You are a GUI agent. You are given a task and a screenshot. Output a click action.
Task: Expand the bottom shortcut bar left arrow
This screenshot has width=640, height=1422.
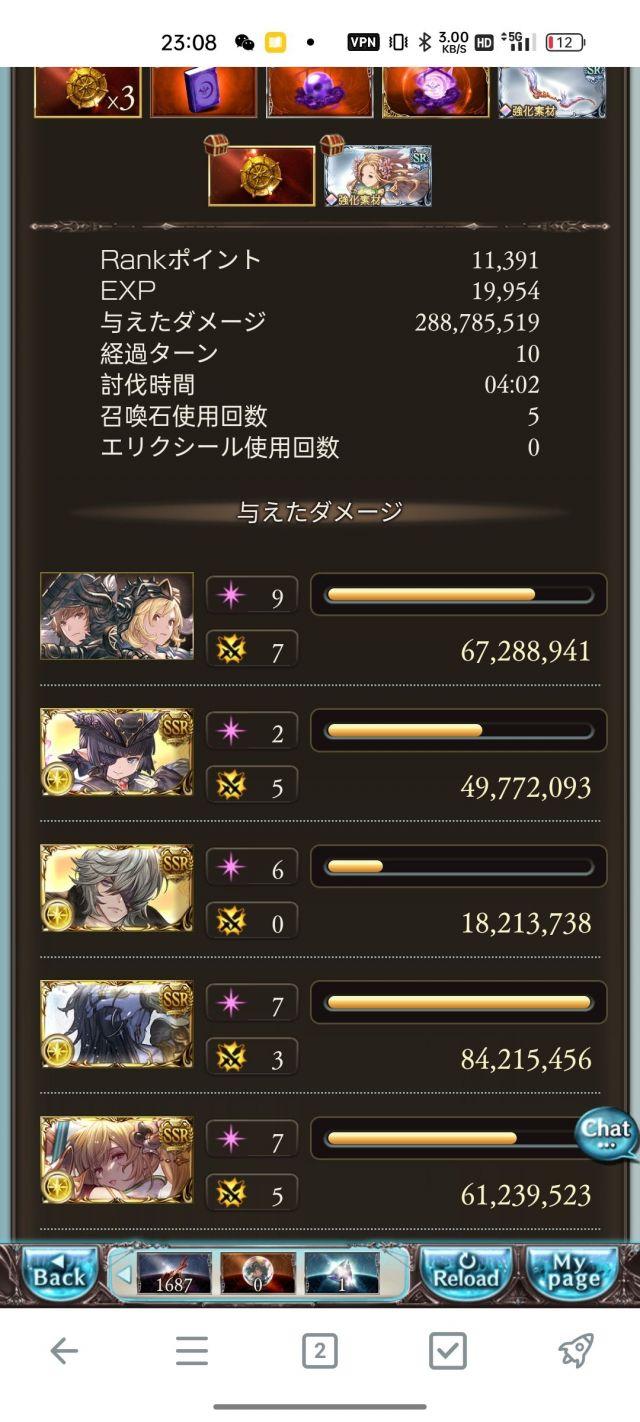pyautogui.click(x=124, y=1275)
